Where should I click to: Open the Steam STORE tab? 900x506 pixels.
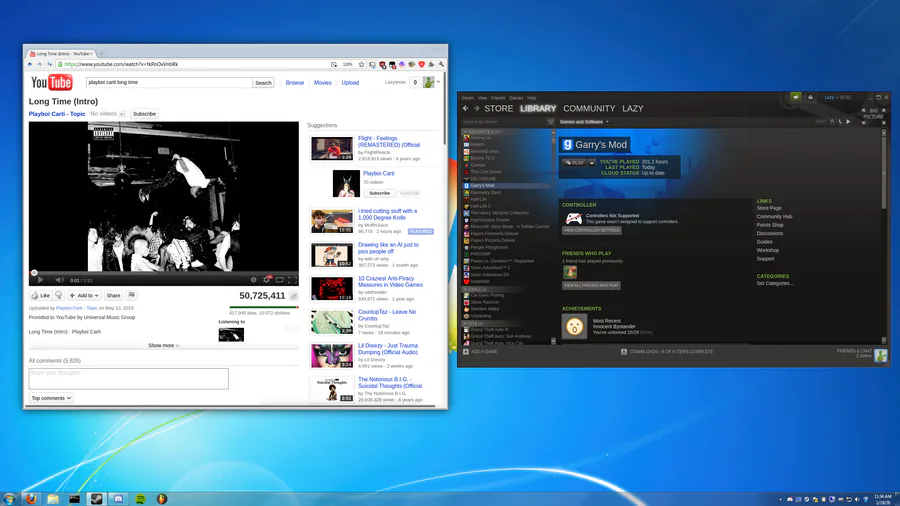[x=498, y=108]
